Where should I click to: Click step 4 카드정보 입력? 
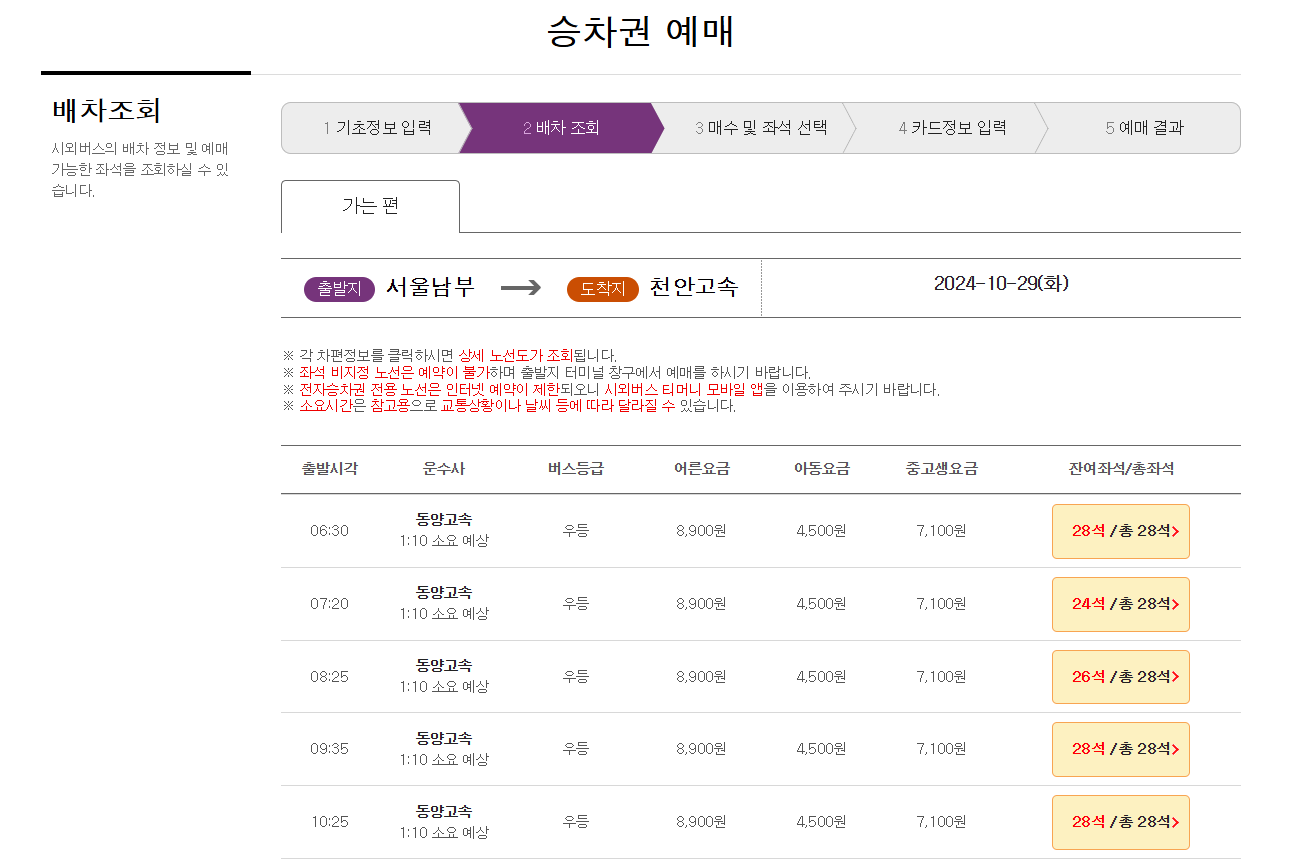(x=952, y=128)
